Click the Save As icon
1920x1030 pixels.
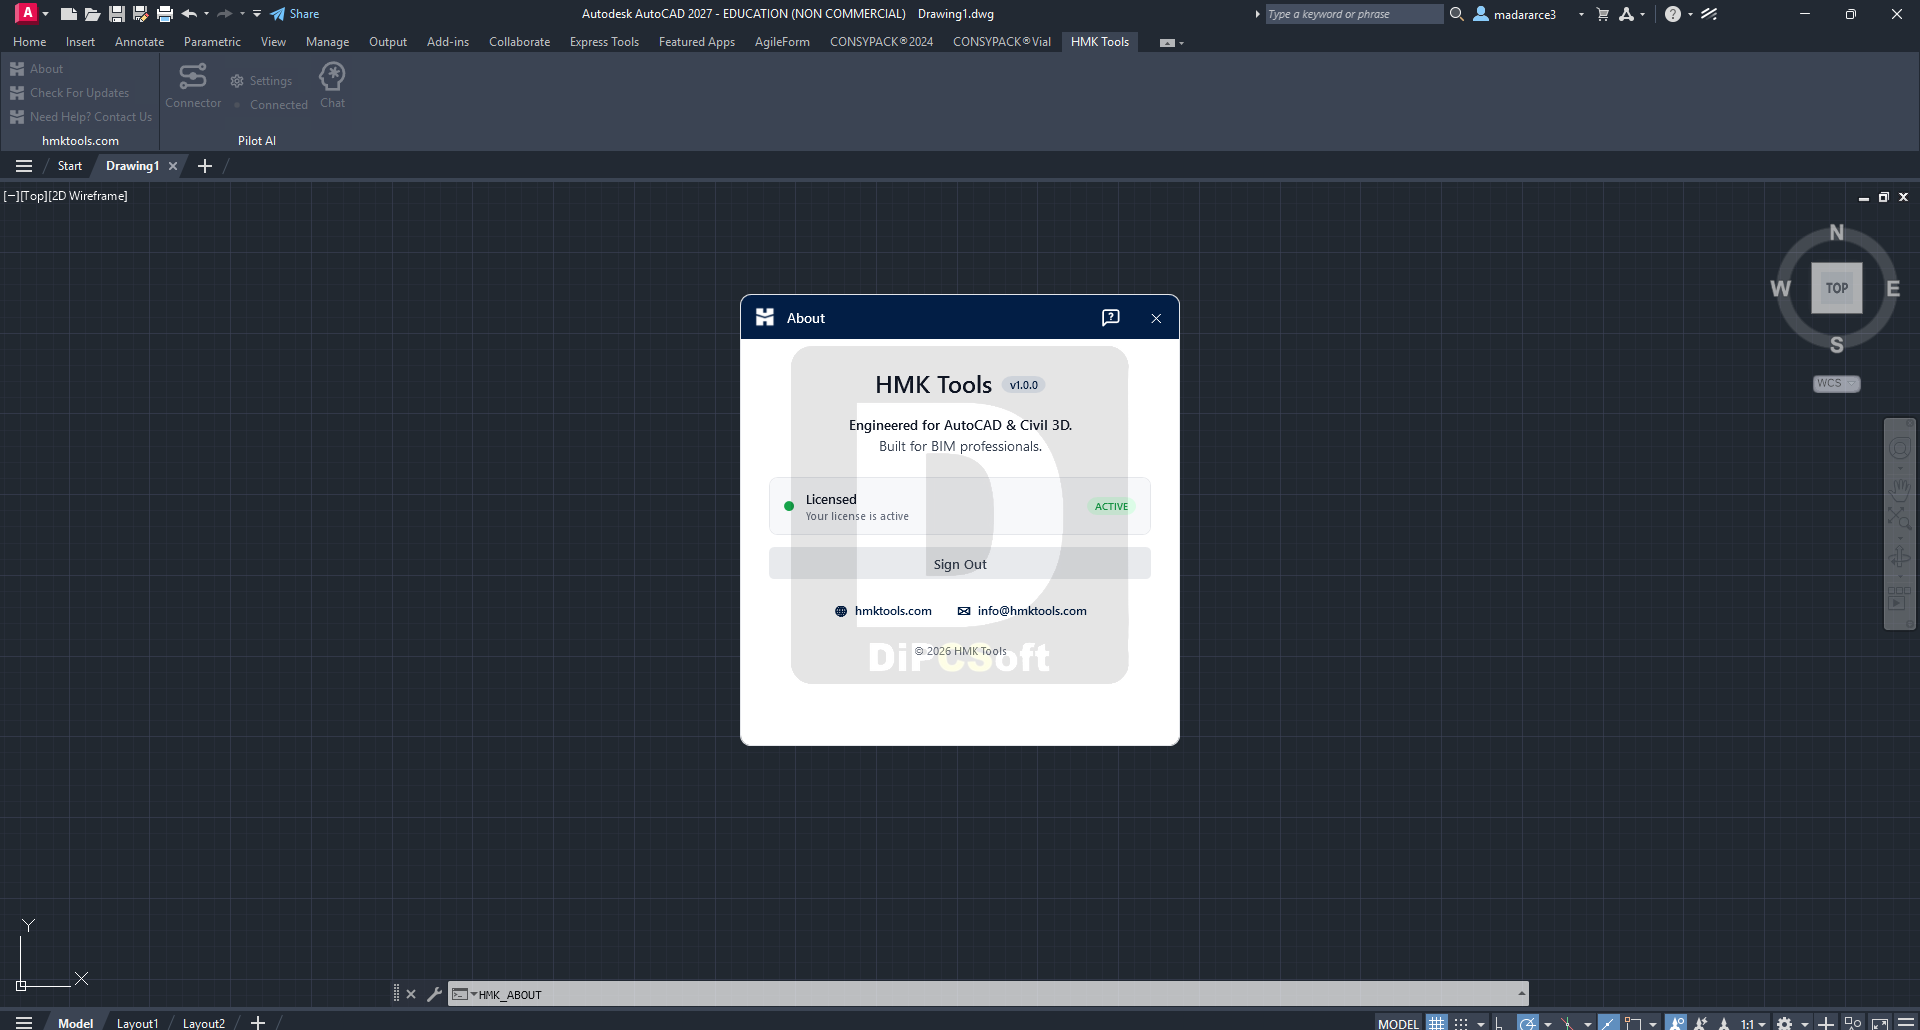point(141,14)
